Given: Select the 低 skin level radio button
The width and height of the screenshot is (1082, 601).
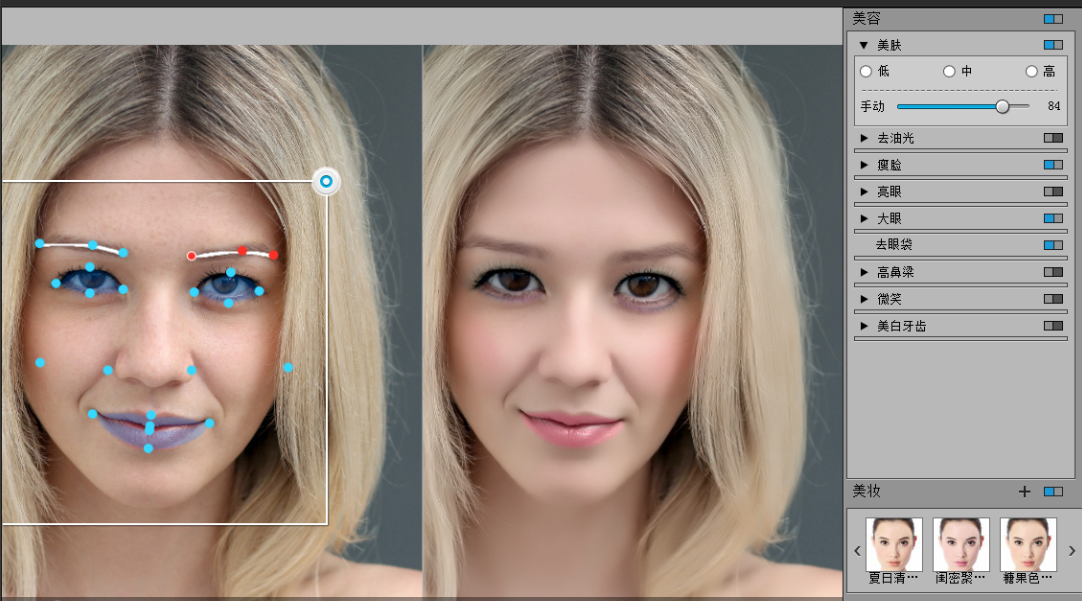Looking at the screenshot, I should (866, 71).
